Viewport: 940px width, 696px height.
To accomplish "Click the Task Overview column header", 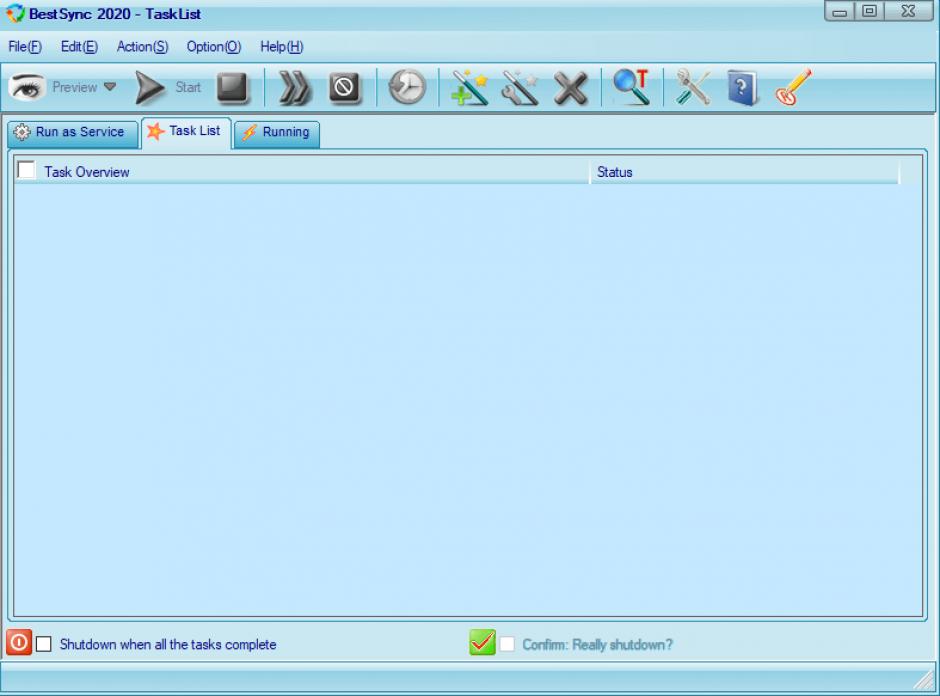I will [x=302, y=171].
